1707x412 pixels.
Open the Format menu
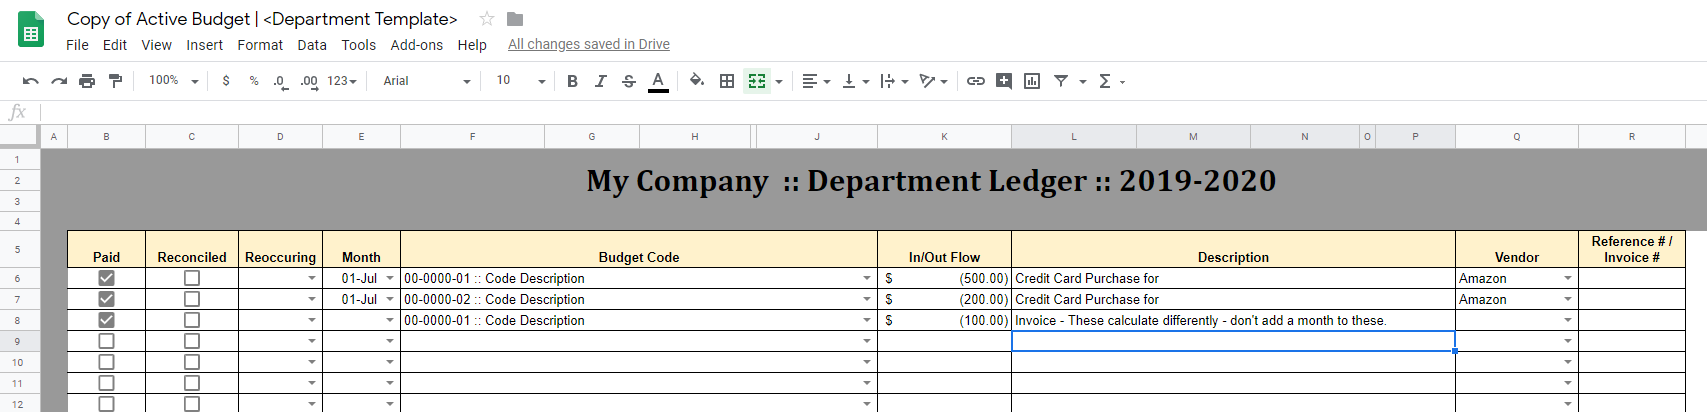click(x=260, y=45)
